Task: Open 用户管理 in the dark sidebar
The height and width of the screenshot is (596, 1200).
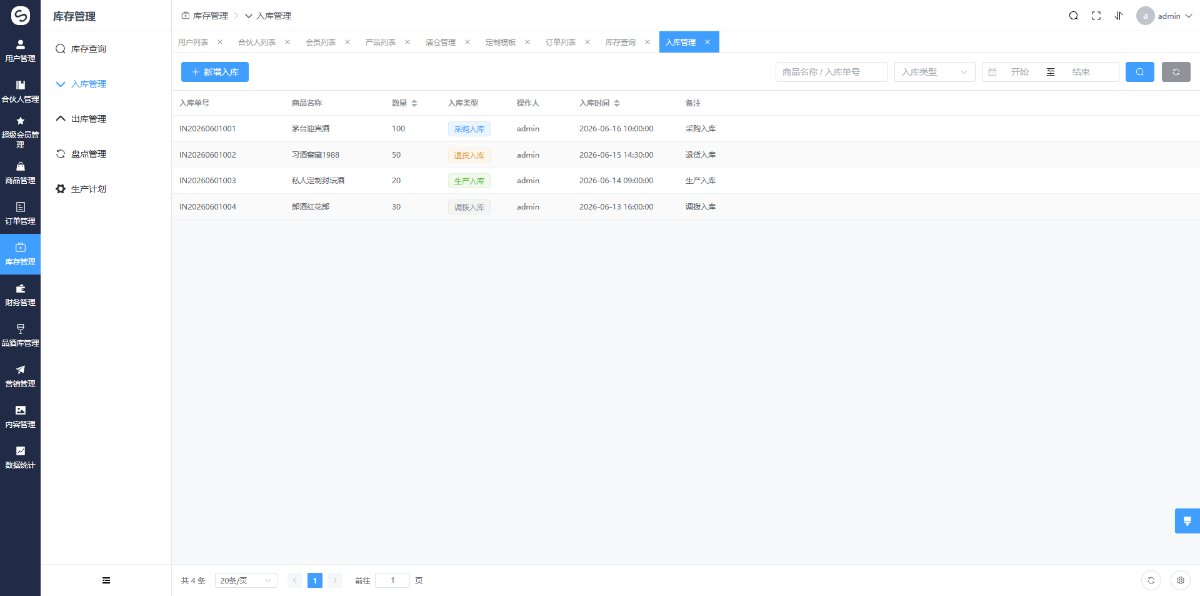Action: point(20,50)
